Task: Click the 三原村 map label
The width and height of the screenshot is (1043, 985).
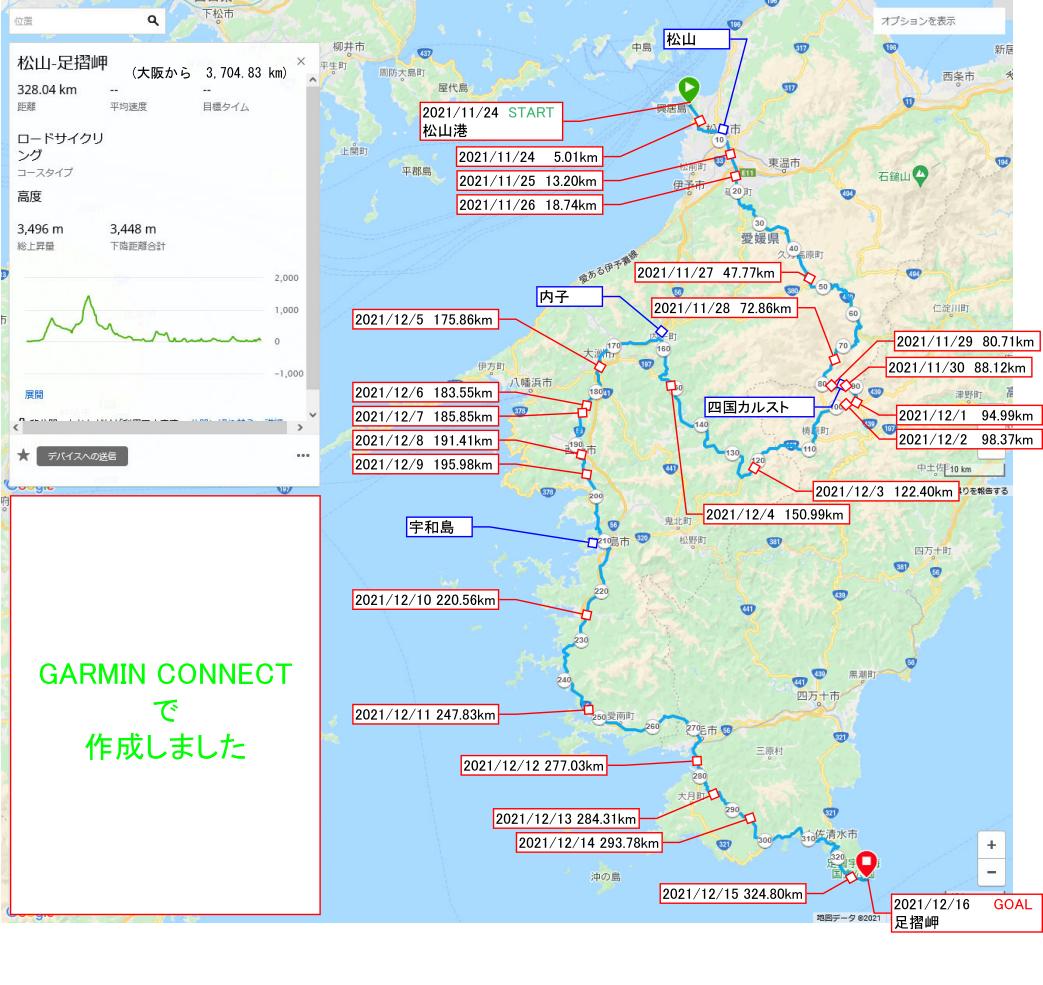Action: tap(770, 751)
